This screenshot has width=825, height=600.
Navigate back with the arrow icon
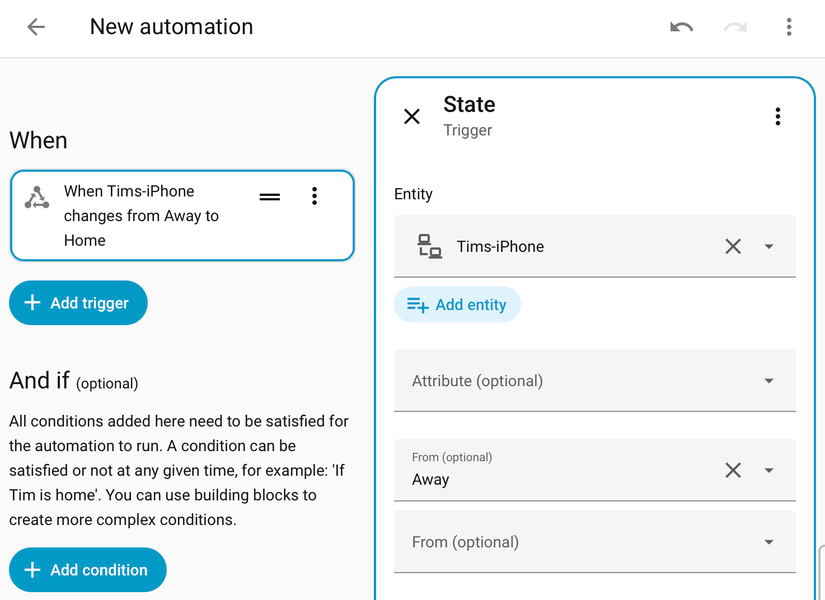click(x=35, y=27)
